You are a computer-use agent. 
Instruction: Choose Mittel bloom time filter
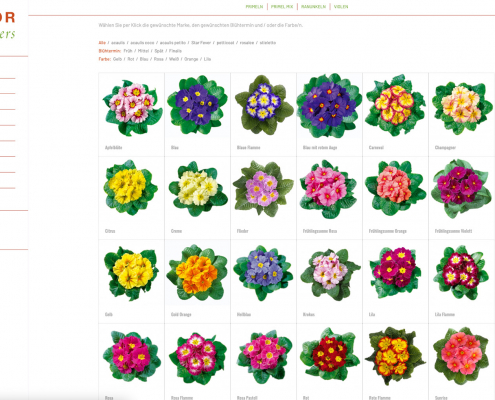[143, 51]
